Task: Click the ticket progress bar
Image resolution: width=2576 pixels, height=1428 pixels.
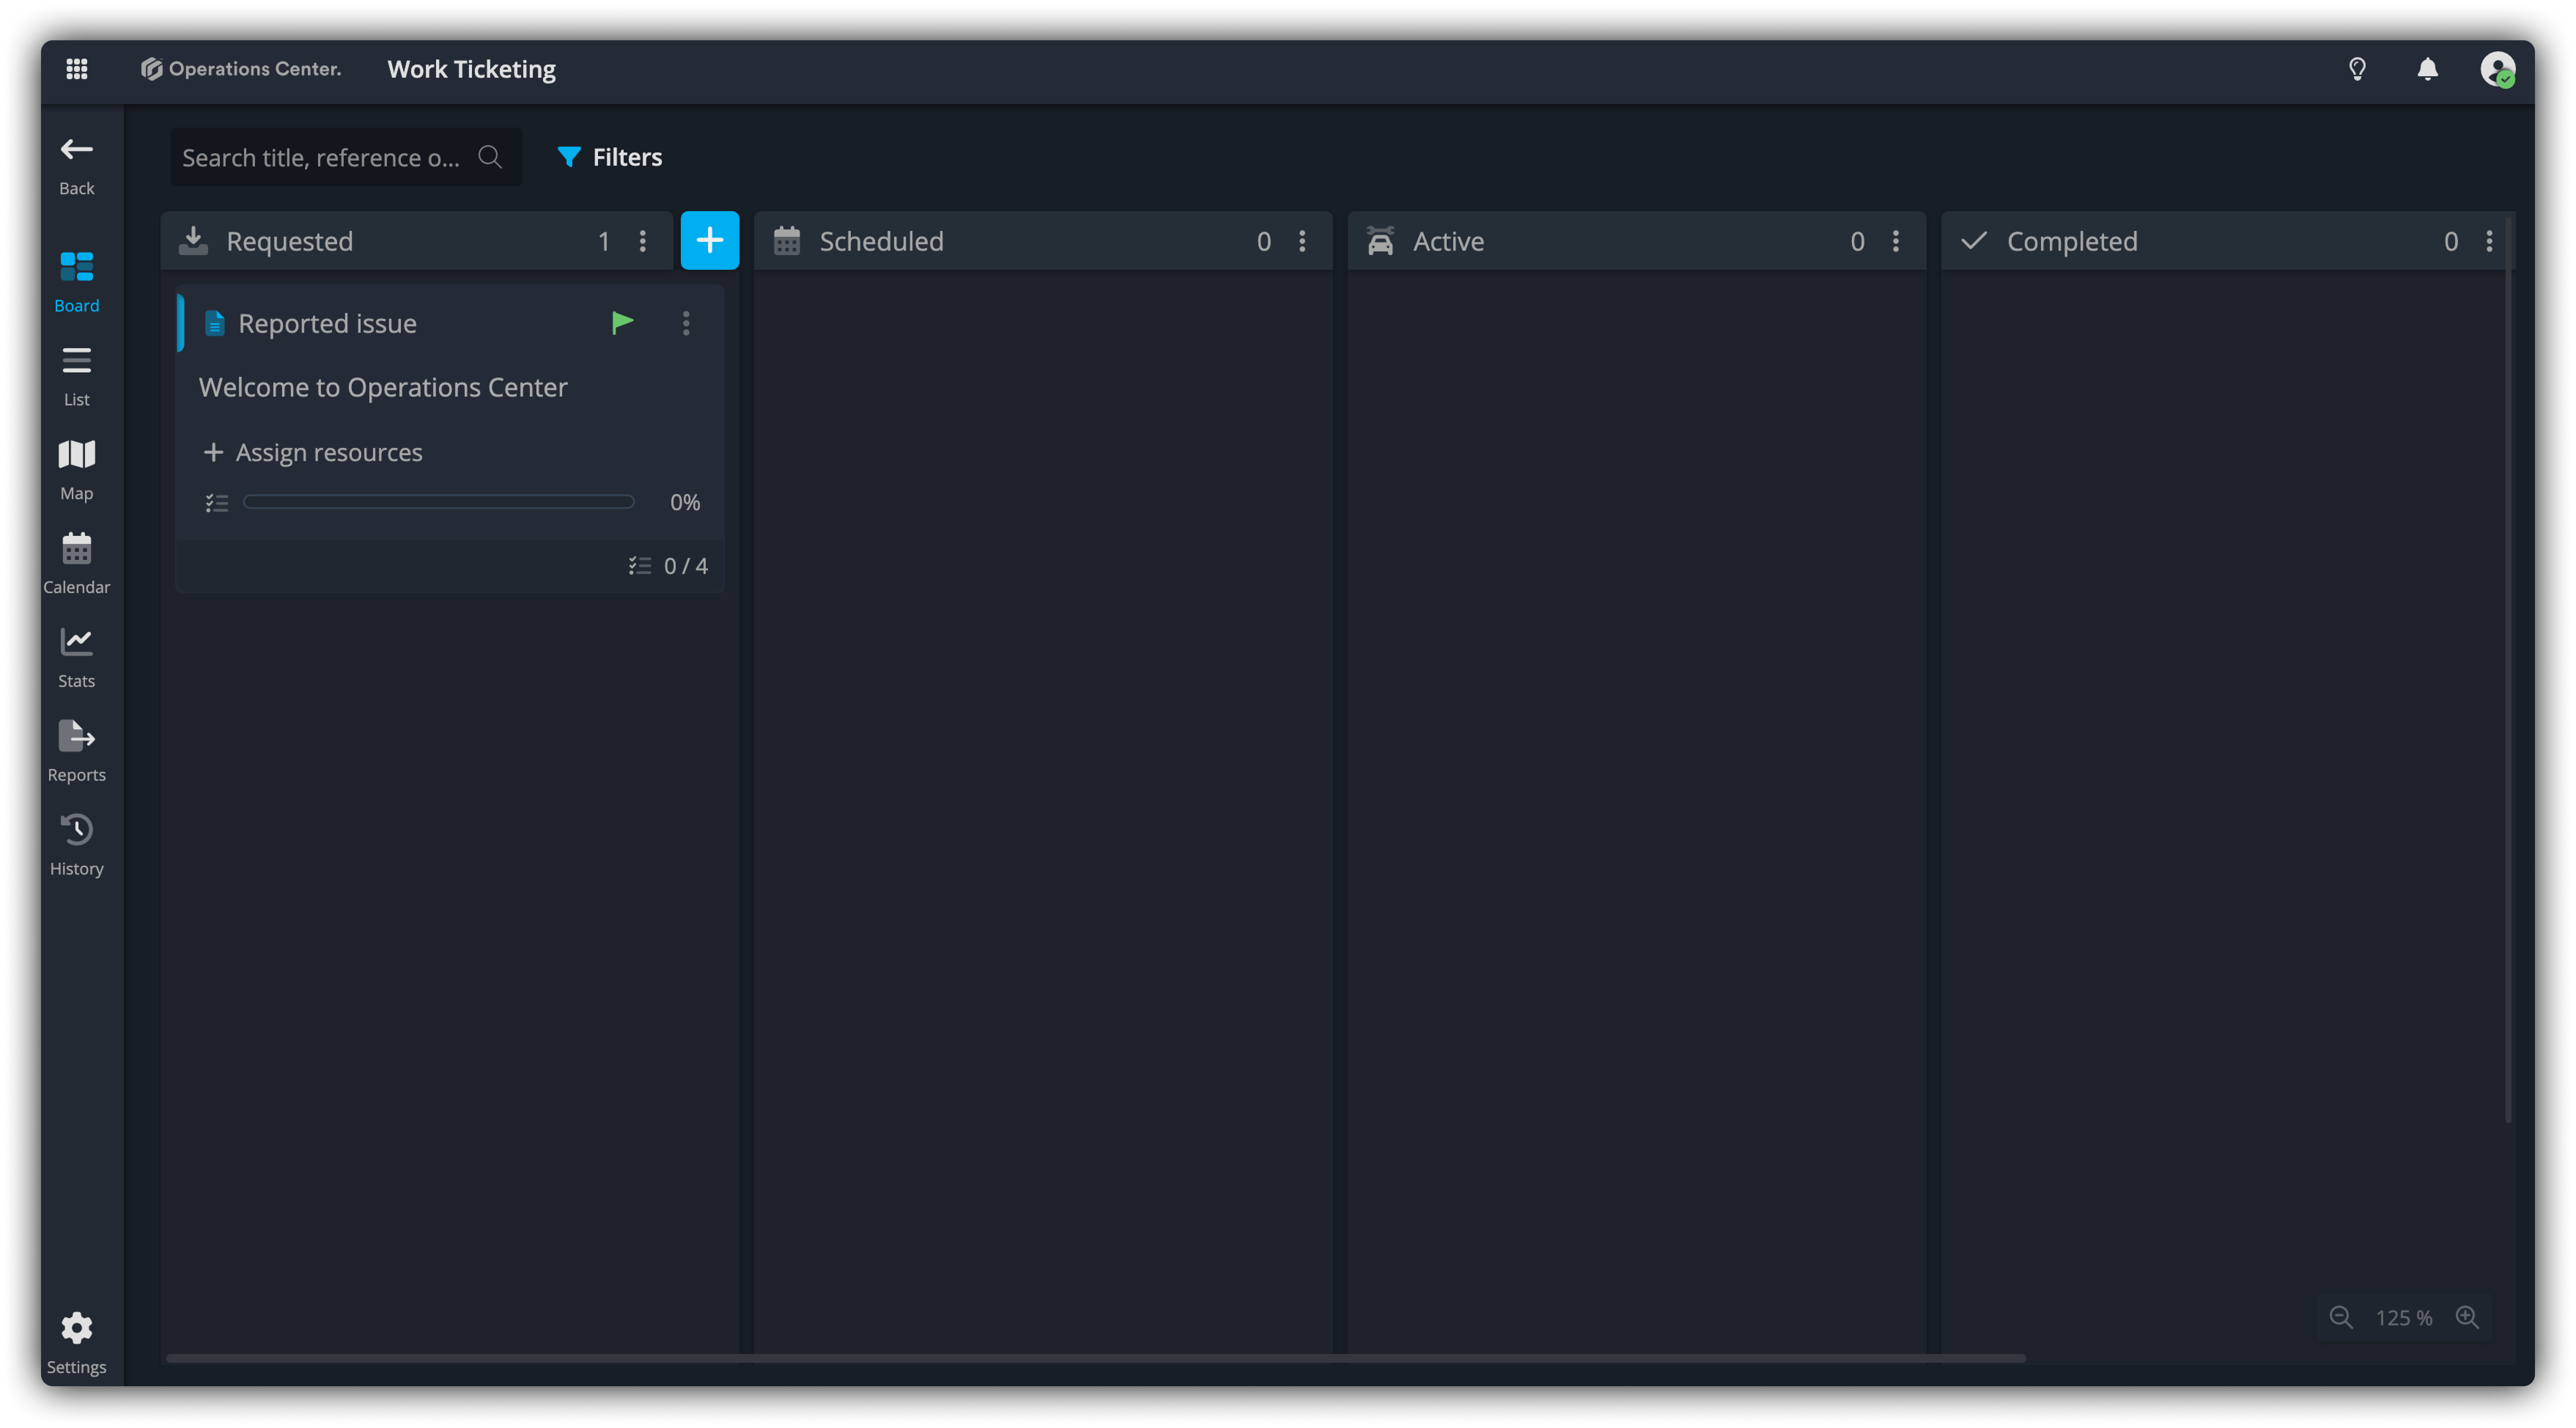Action: (439, 502)
